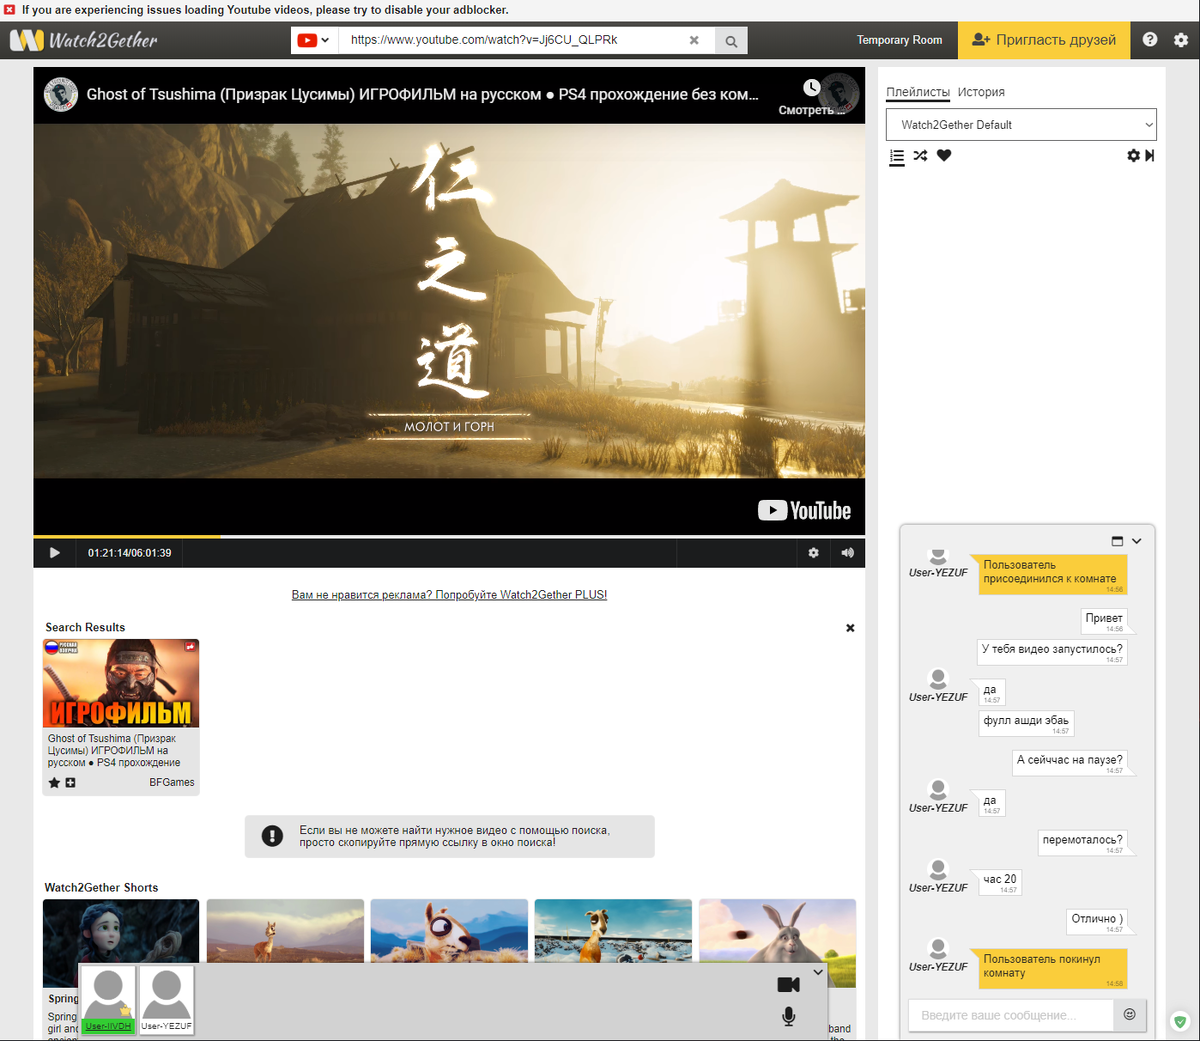Open the YouTube source selector dropdown
This screenshot has width=1200, height=1041.
pos(314,40)
